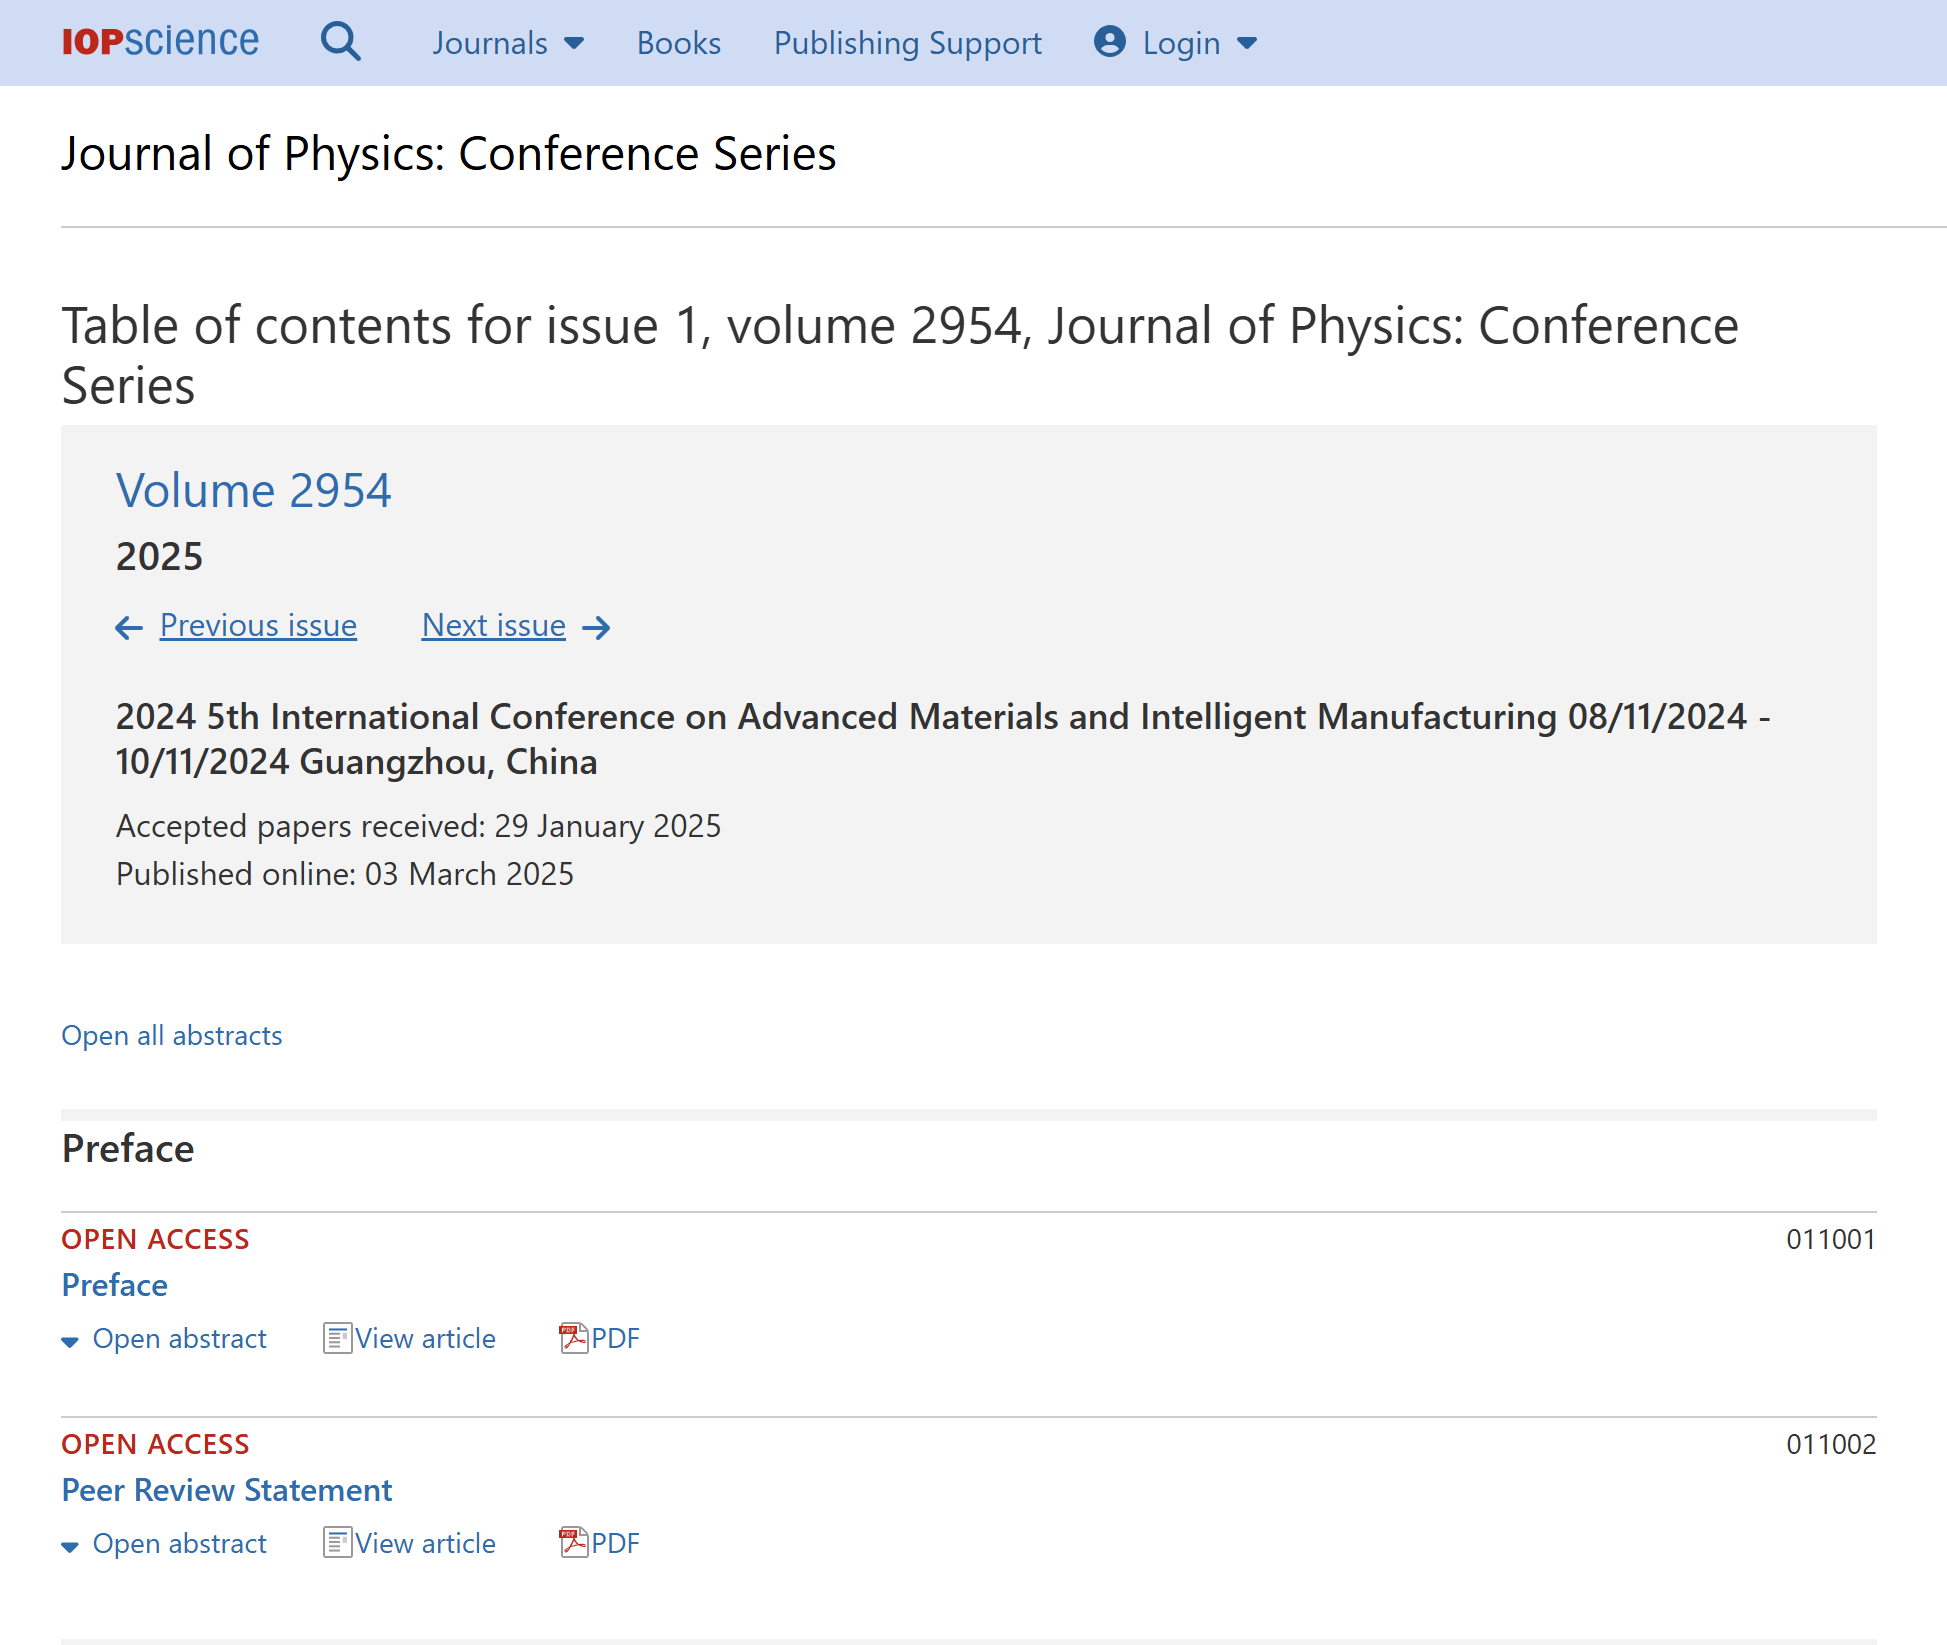The height and width of the screenshot is (1645, 1947).
Task: Open the Peer Review Statement title
Action: 227,1490
